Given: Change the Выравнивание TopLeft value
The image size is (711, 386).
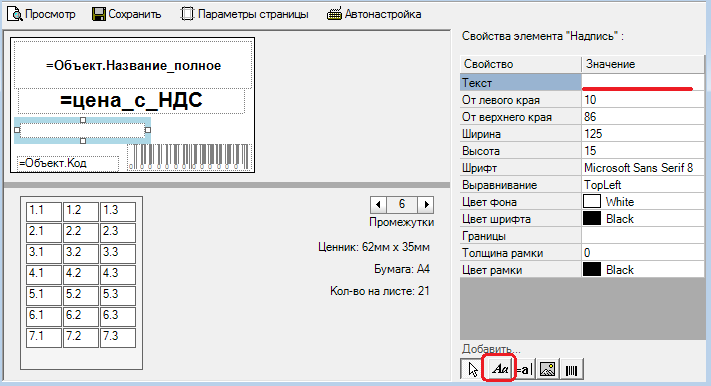Looking at the screenshot, I should tap(643, 185).
